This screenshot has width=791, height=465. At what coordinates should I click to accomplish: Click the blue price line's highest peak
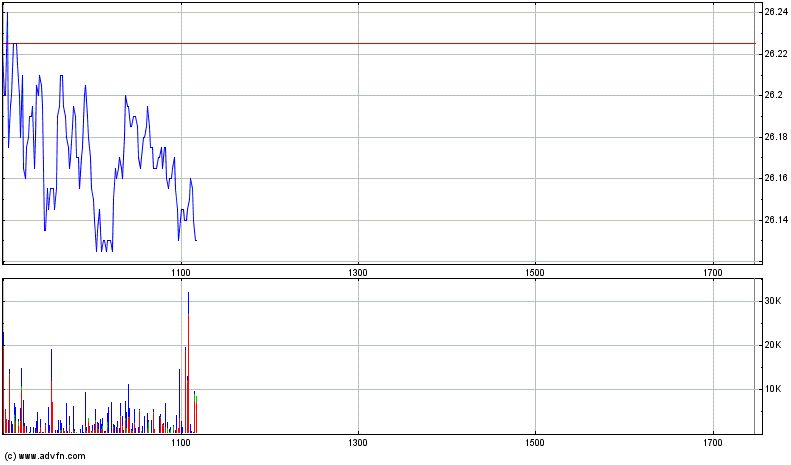coord(7,13)
